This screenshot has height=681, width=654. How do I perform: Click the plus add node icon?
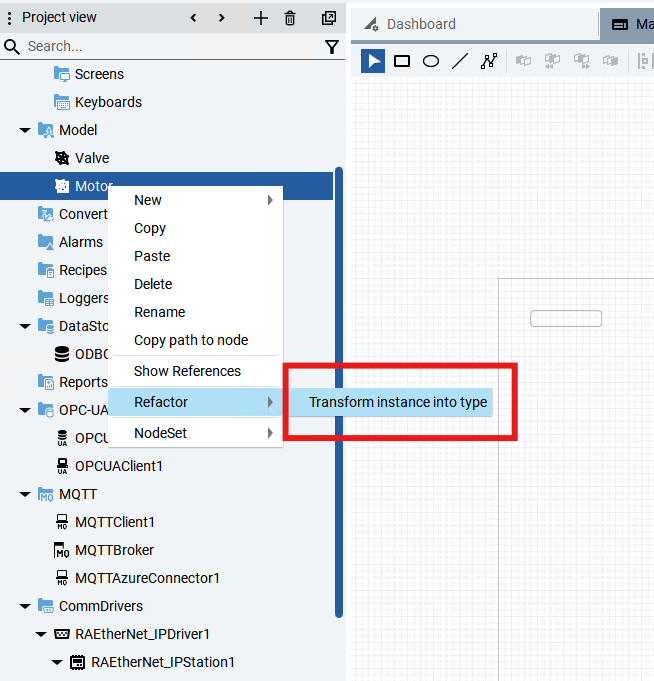[261, 18]
